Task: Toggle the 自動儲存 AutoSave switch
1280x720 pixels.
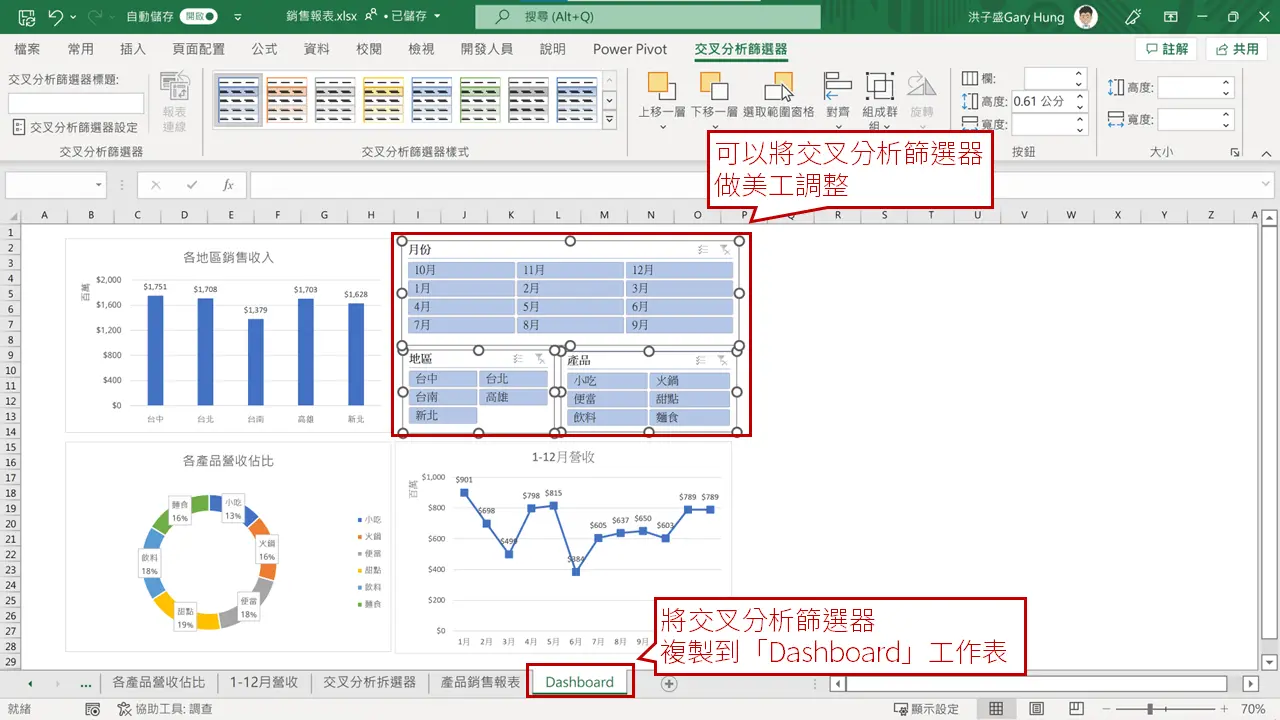Action: 201,17
